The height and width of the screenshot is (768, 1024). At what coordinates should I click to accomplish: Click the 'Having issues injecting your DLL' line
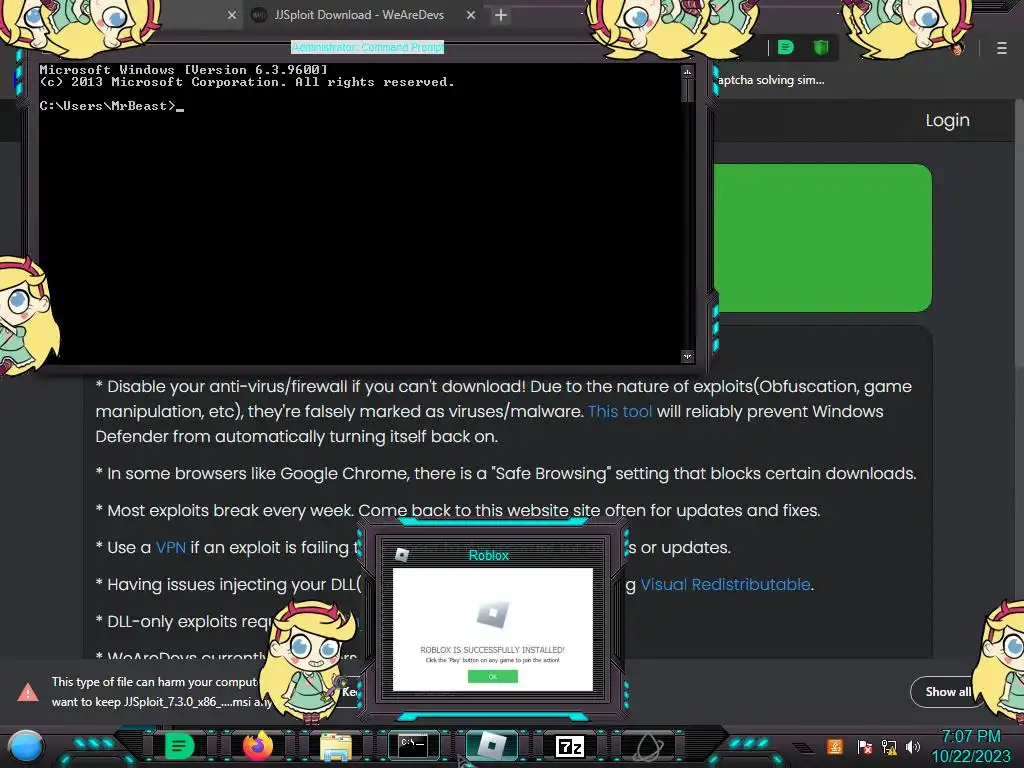229,584
